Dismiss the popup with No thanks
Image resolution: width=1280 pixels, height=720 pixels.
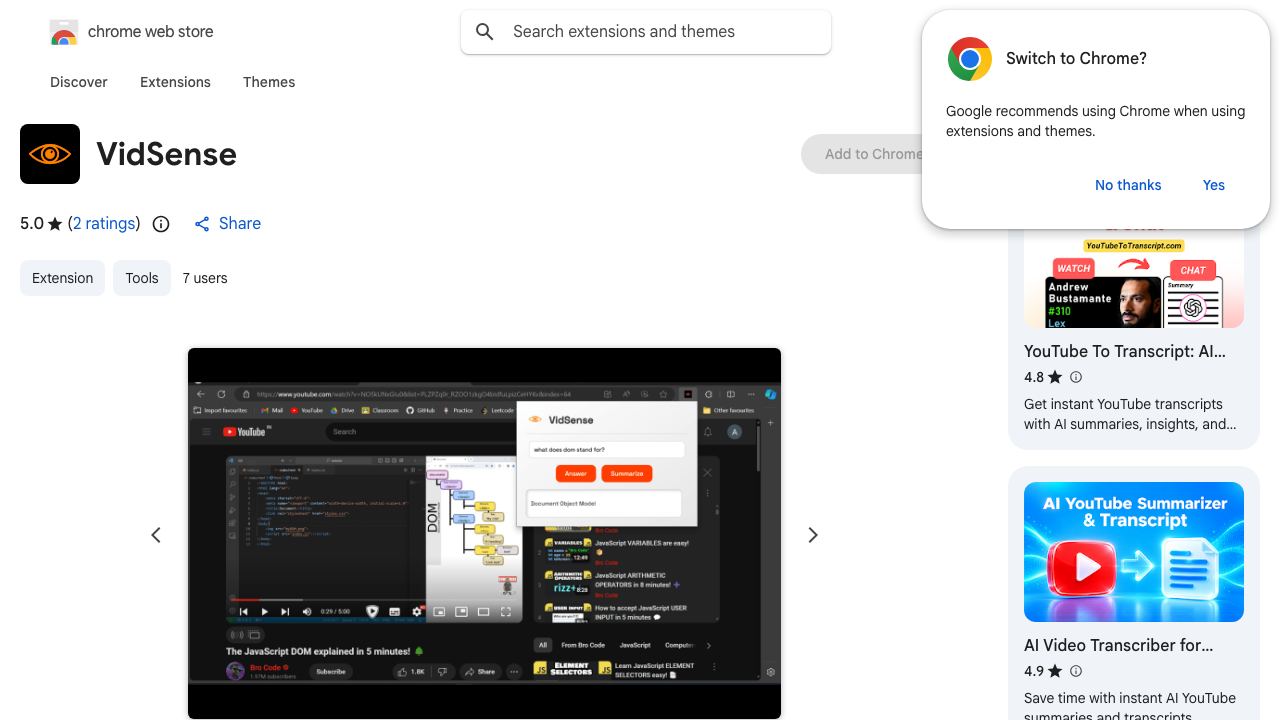[x=1128, y=185]
